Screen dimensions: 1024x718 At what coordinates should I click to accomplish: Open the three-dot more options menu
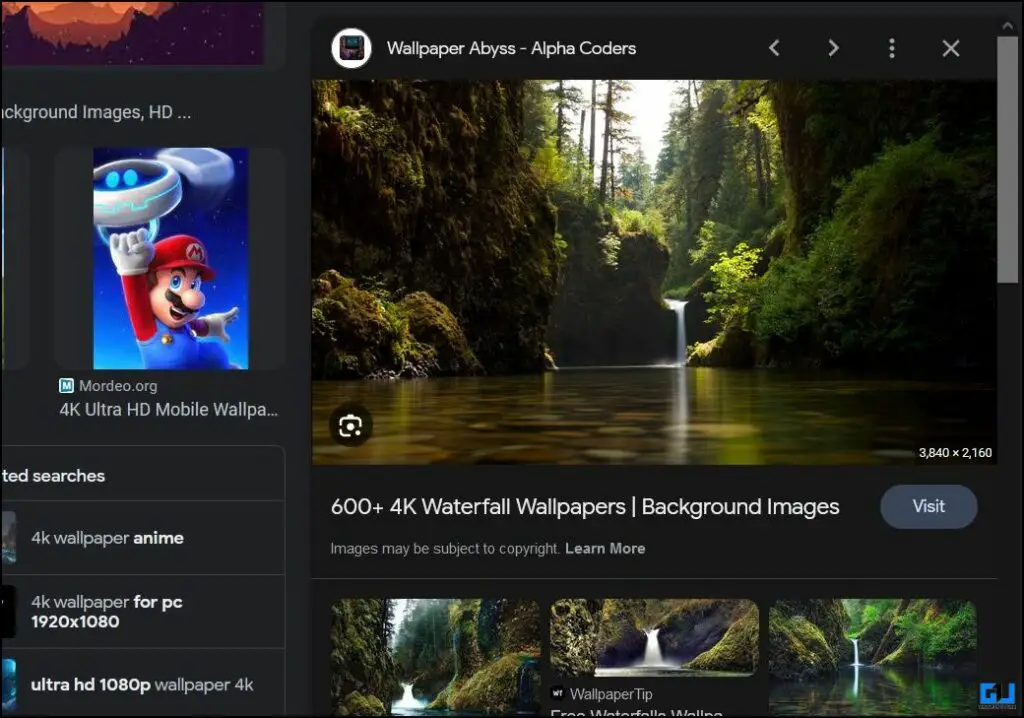tap(892, 48)
